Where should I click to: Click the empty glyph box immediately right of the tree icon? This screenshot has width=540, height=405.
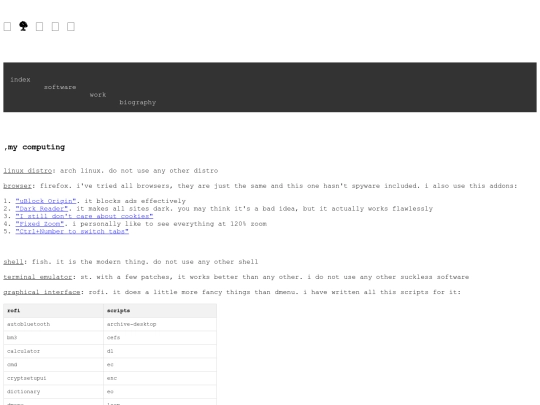point(40,27)
